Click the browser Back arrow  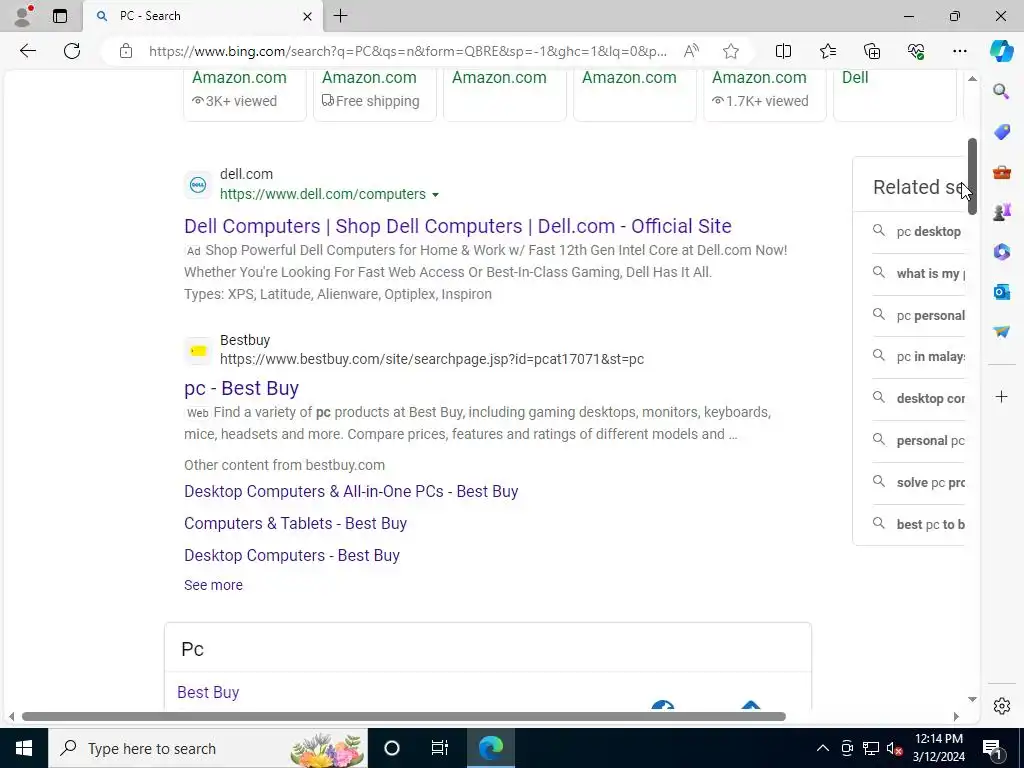(27, 51)
